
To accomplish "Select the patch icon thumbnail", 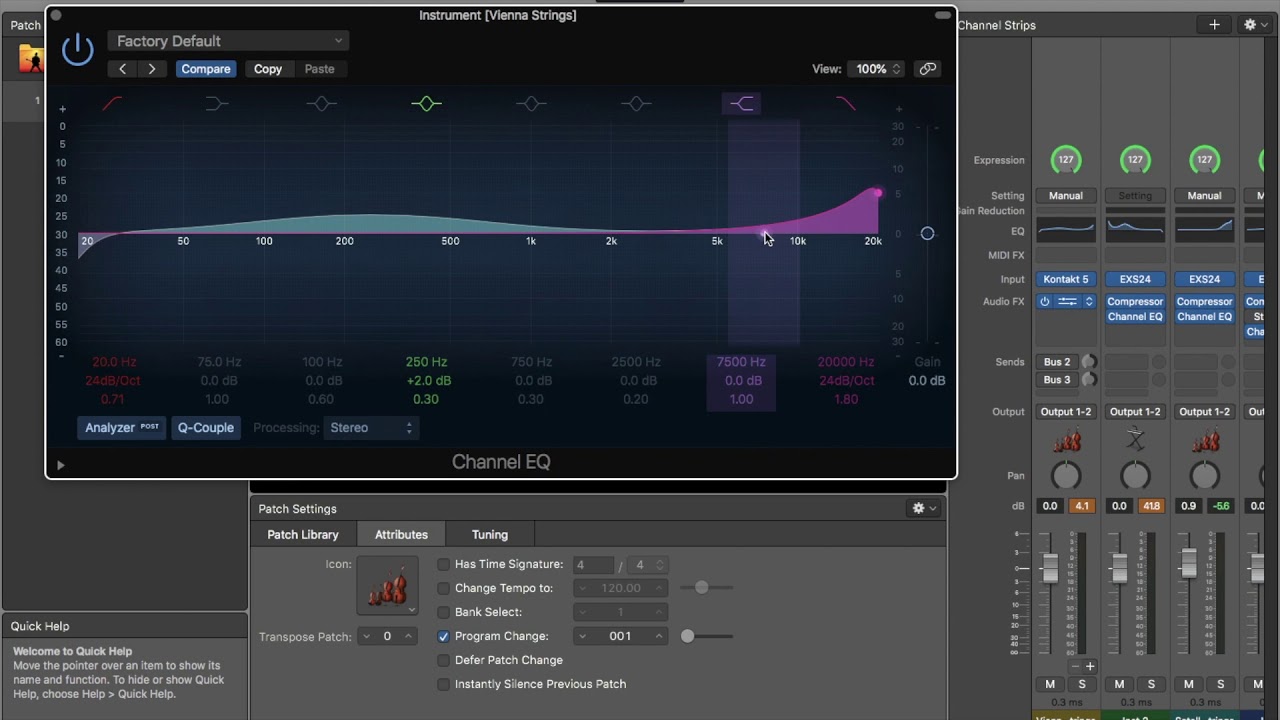I will [388, 585].
